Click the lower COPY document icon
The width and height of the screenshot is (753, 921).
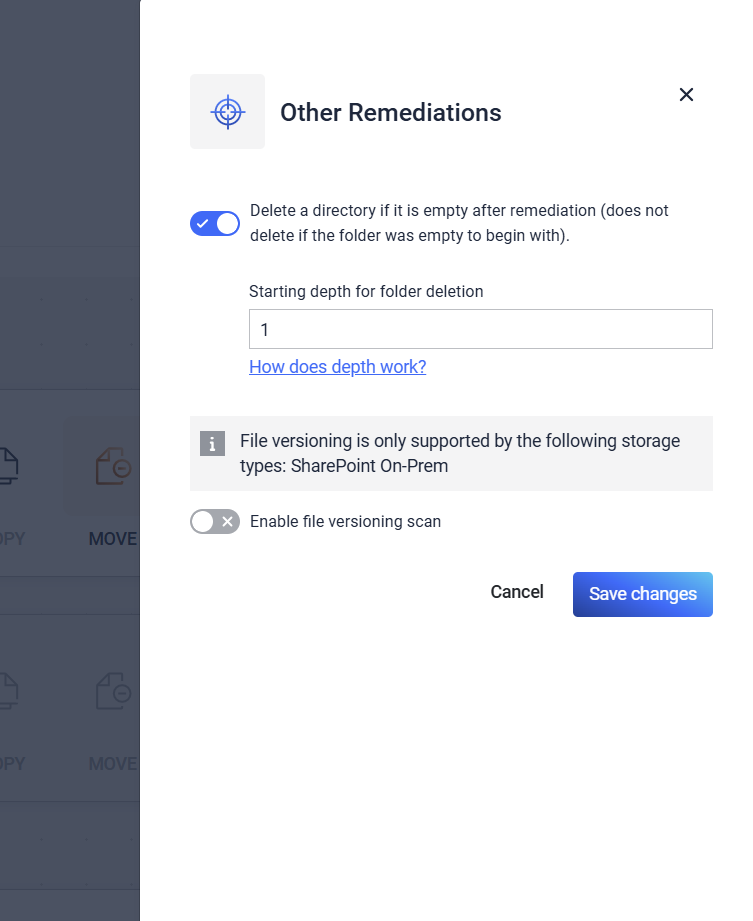point(8,691)
